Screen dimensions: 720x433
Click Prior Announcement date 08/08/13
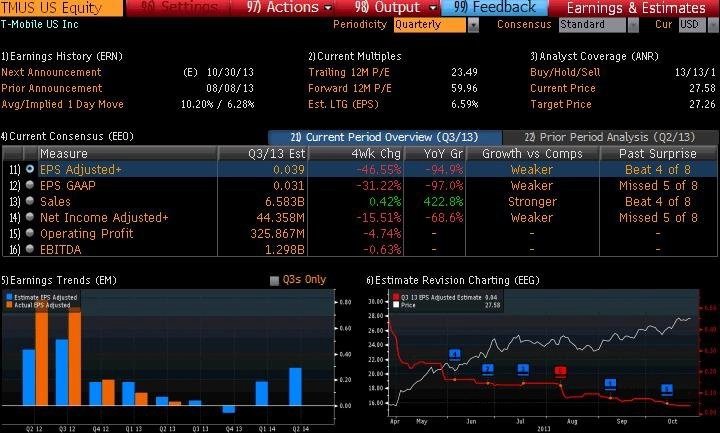coord(230,89)
